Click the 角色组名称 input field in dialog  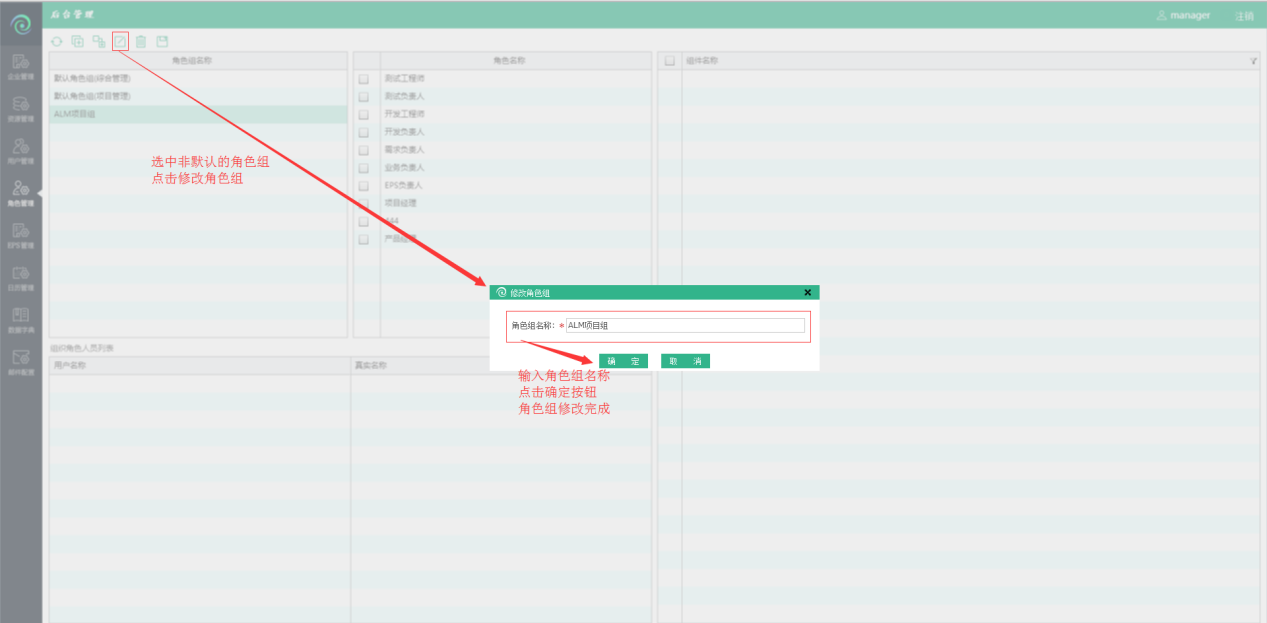pyautogui.click(x=685, y=325)
